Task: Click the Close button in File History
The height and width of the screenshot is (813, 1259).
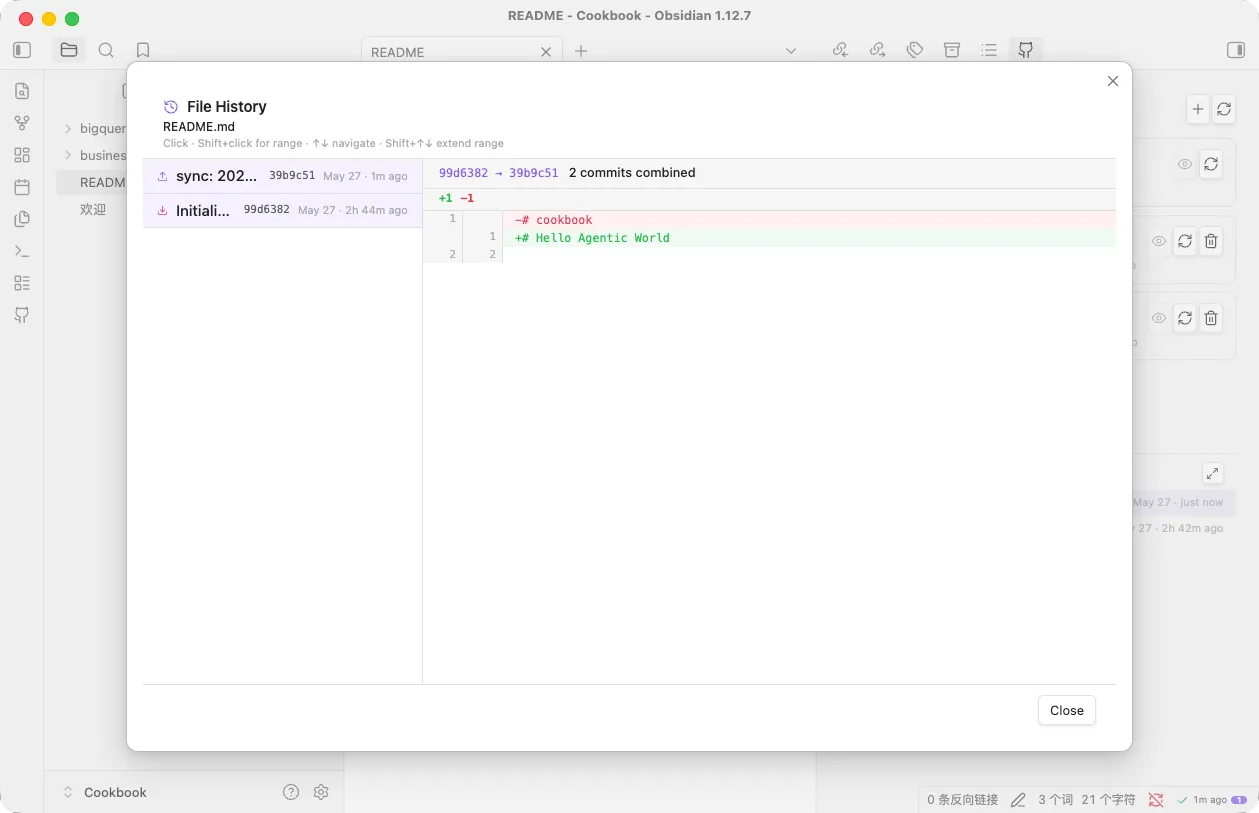Action: tap(1067, 710)
